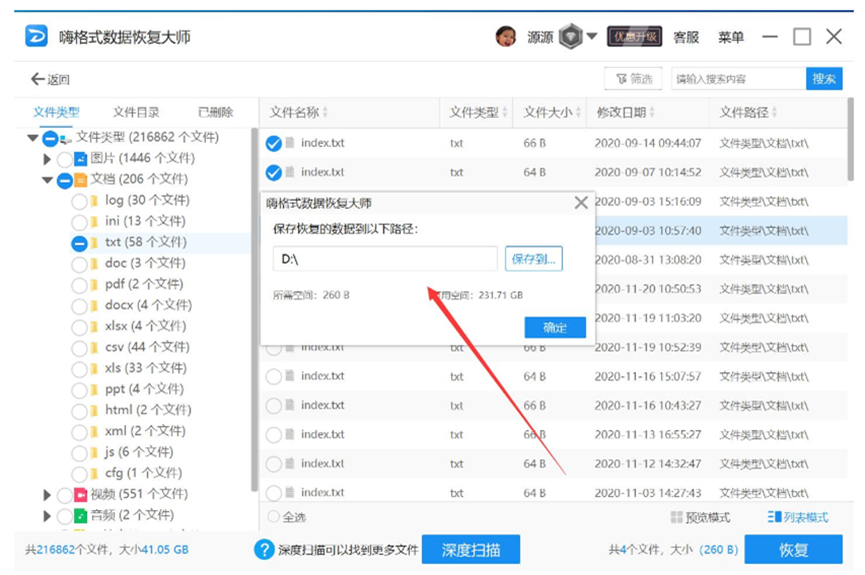Check the docx folder checkbox
This screenshot has width=865, height=575.
[x=79, y=306]
